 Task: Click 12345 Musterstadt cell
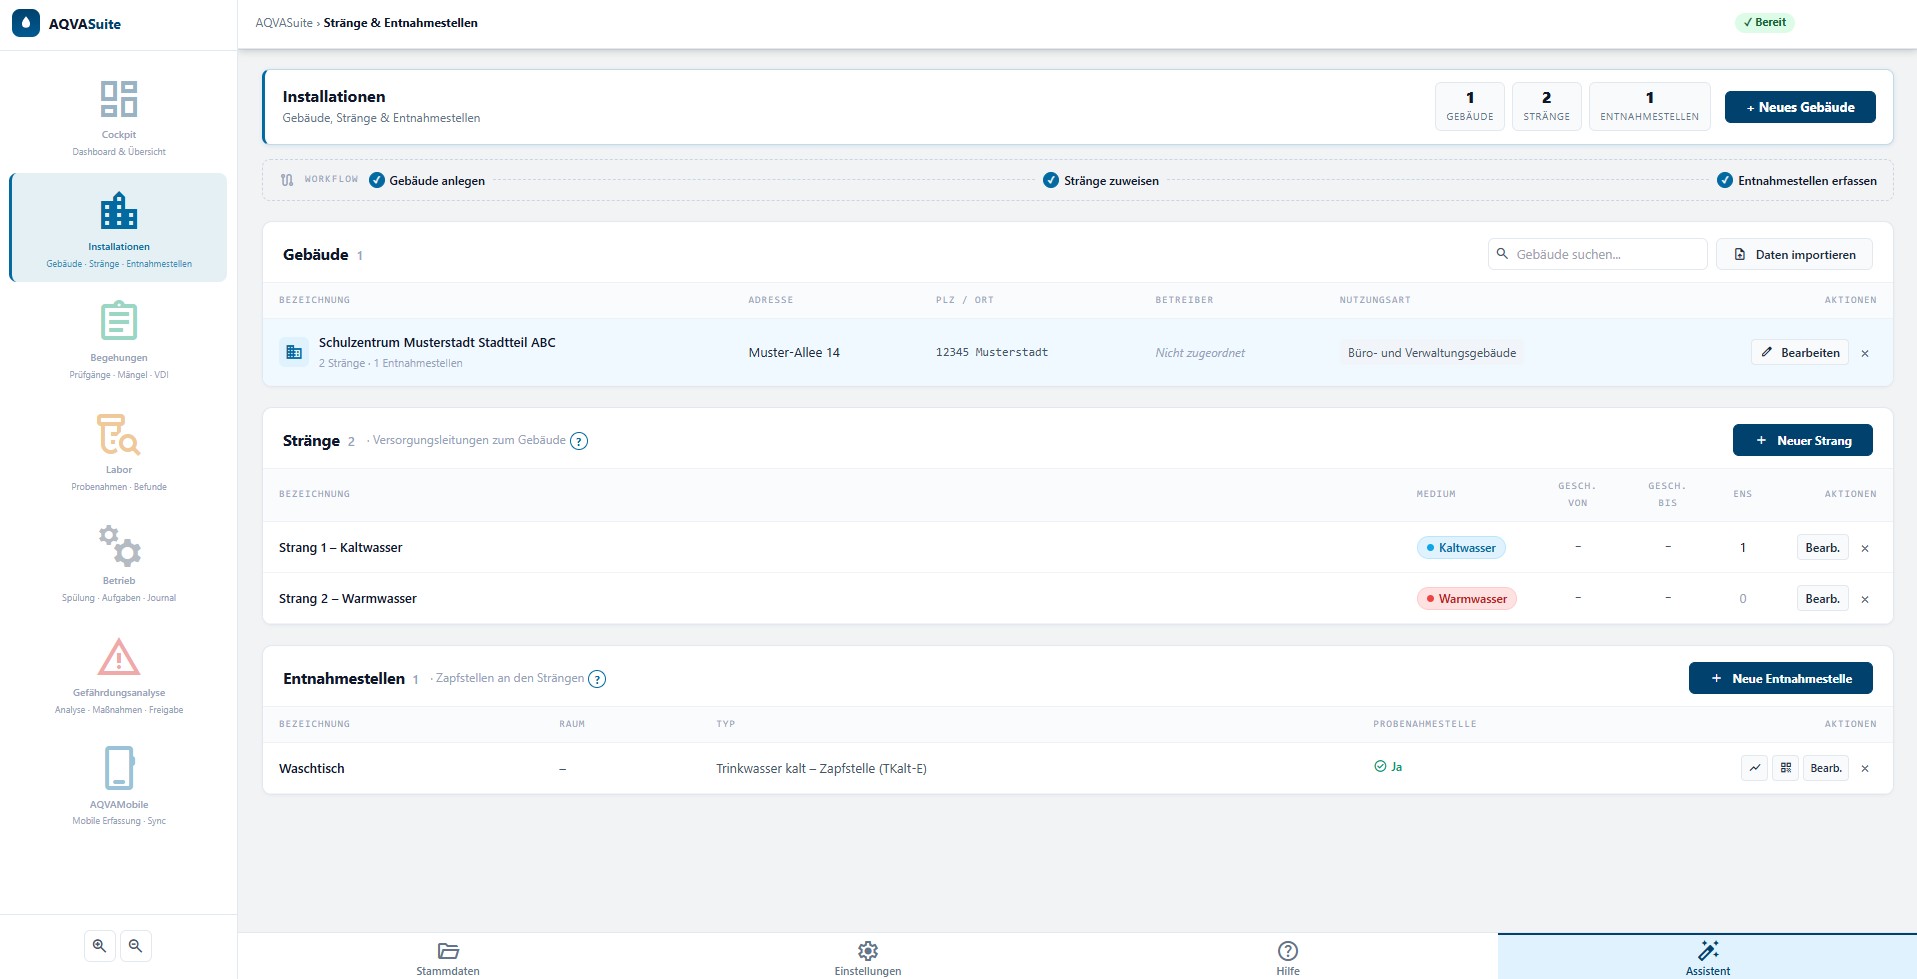point(992,353)
